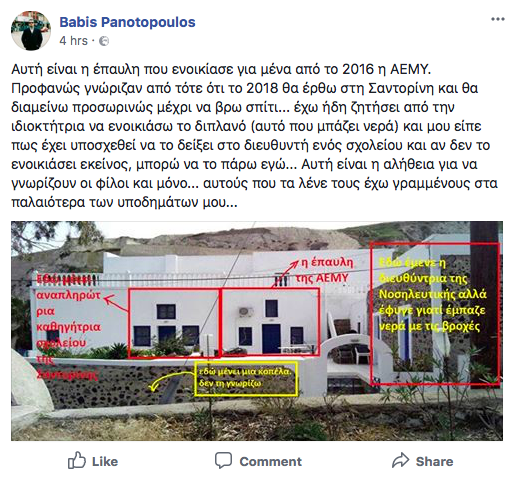Click red text "η έπαυλη της ΑΕΜΥ" in photo
This screenshot has width=514, height=480.
pos(324,270)
